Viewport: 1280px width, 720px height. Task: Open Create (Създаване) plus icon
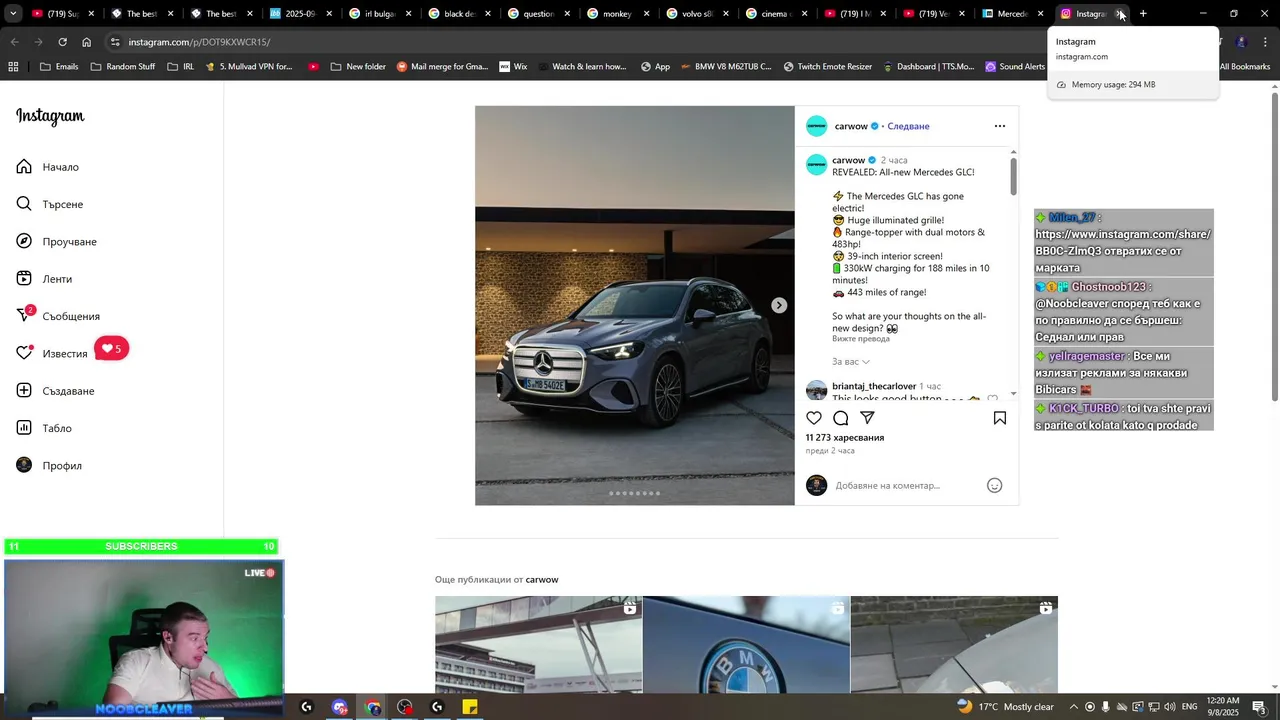[24, 390]
